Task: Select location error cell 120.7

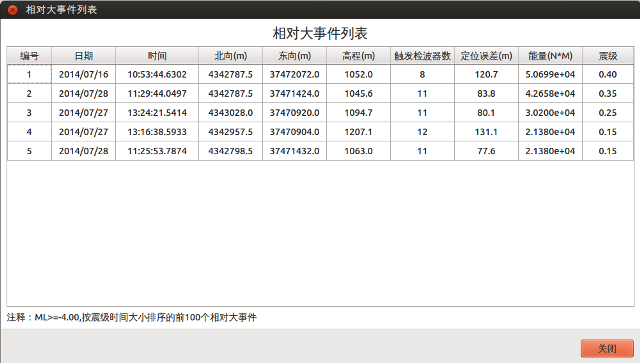Action: coord(486,74)
